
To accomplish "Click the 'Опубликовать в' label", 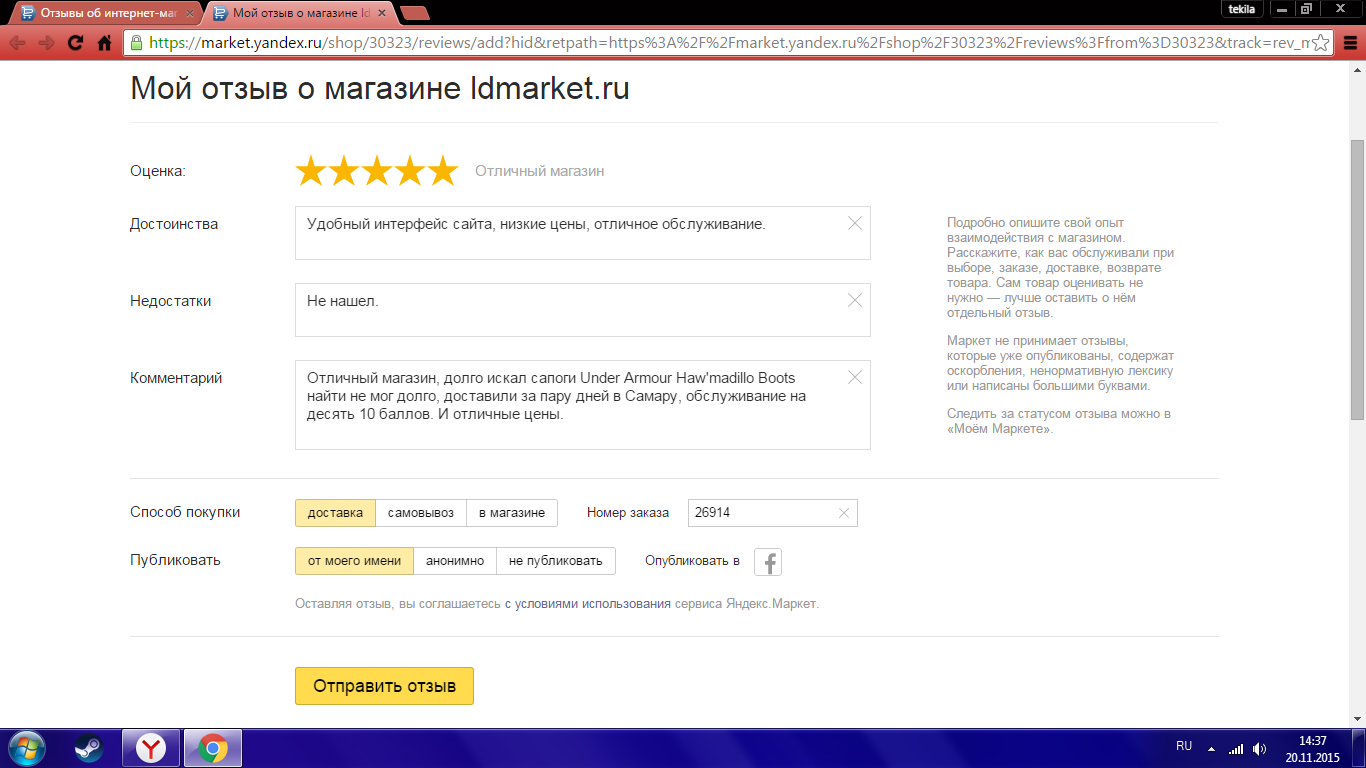I will (x=692, y=561).
